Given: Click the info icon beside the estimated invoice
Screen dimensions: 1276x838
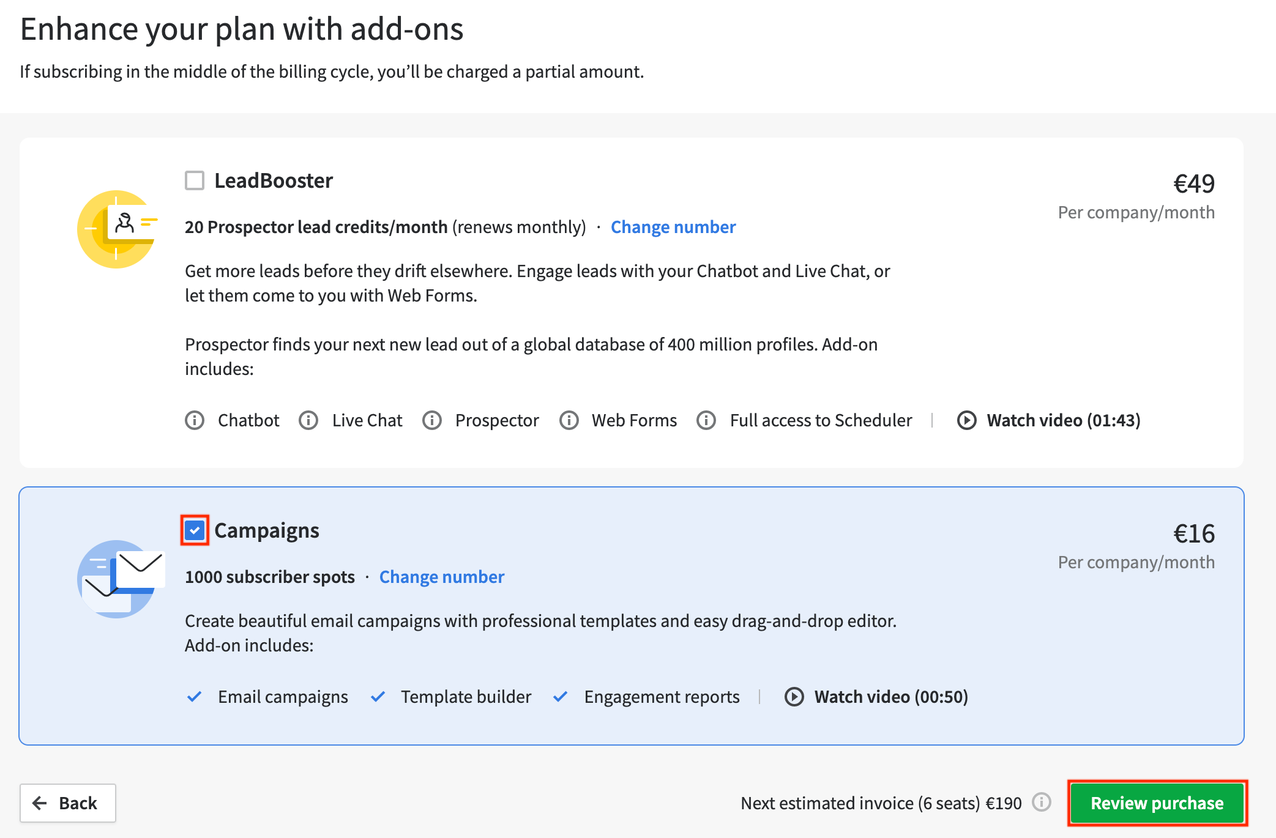Looking at the screenshot, I should pyautogui.click(x=1042, y=802).
